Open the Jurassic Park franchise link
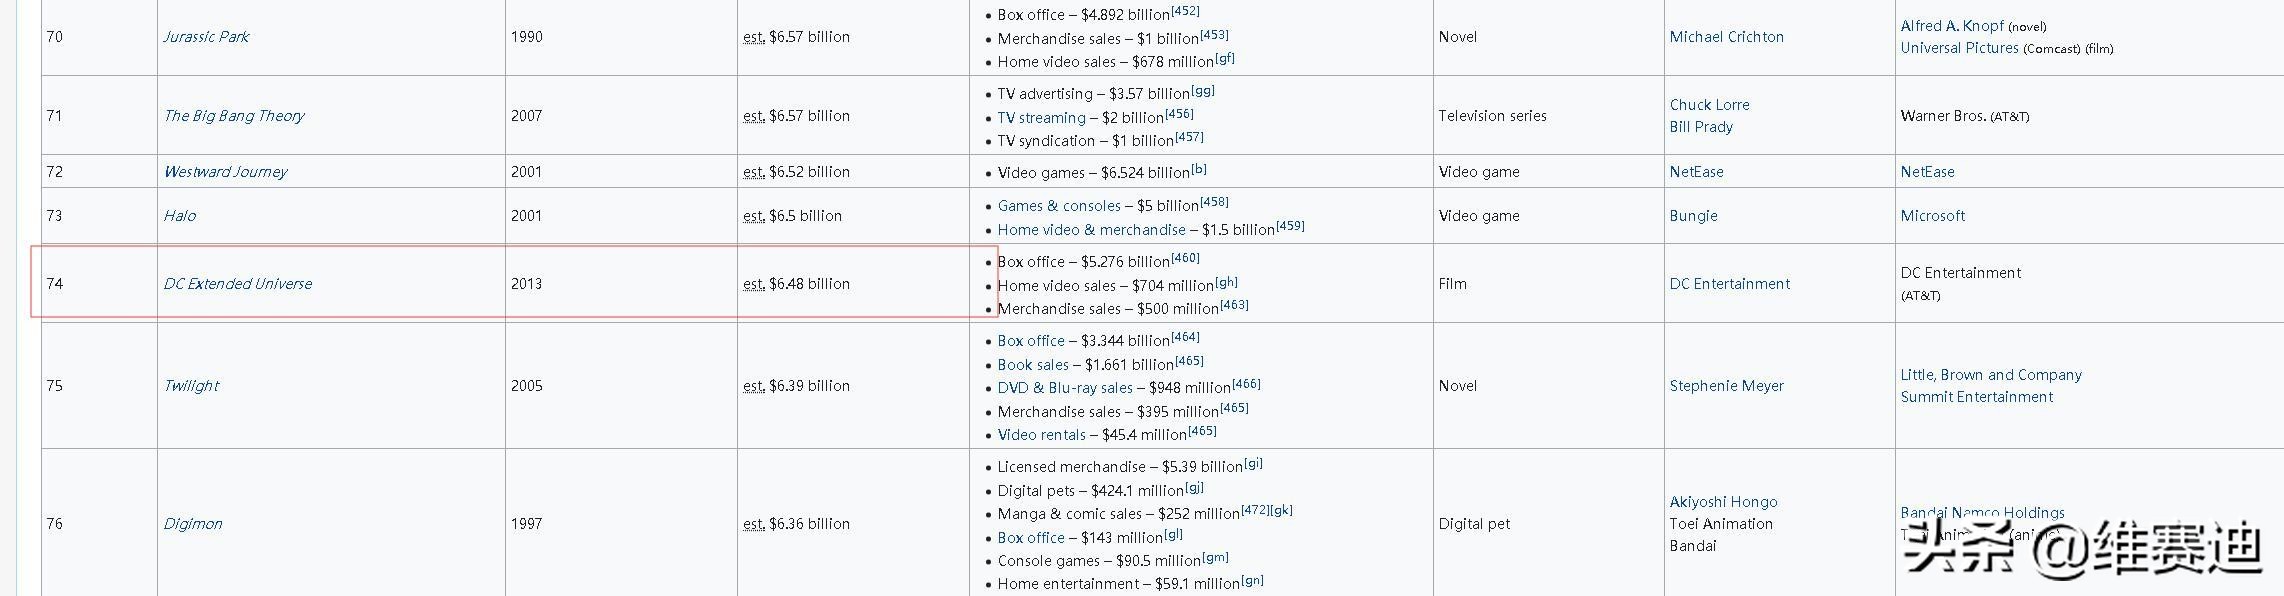 click(x=206, y=37)
